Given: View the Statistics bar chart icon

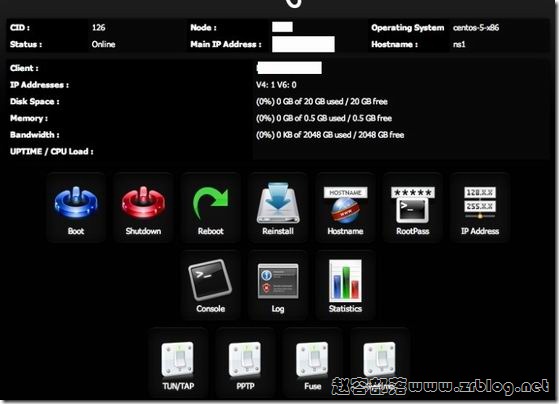Looking at the screenshot, I should (345, 281).
